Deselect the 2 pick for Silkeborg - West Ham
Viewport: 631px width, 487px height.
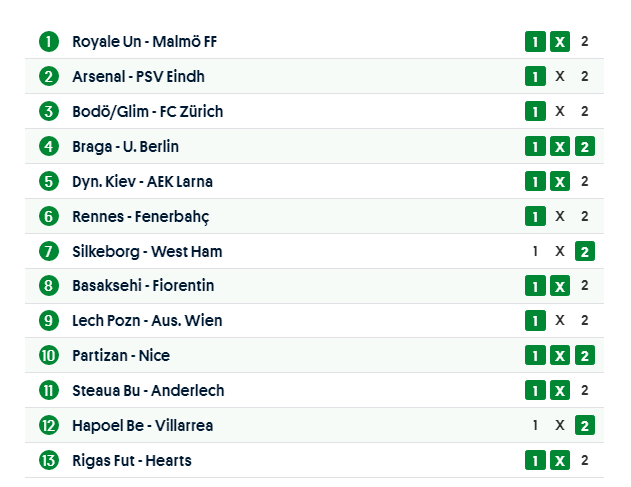(585, 251)
